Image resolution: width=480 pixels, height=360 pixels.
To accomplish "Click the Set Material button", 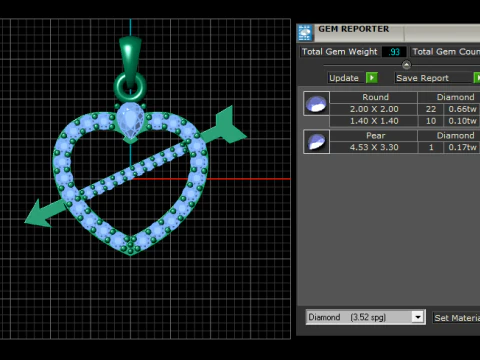I will (457, 318).
